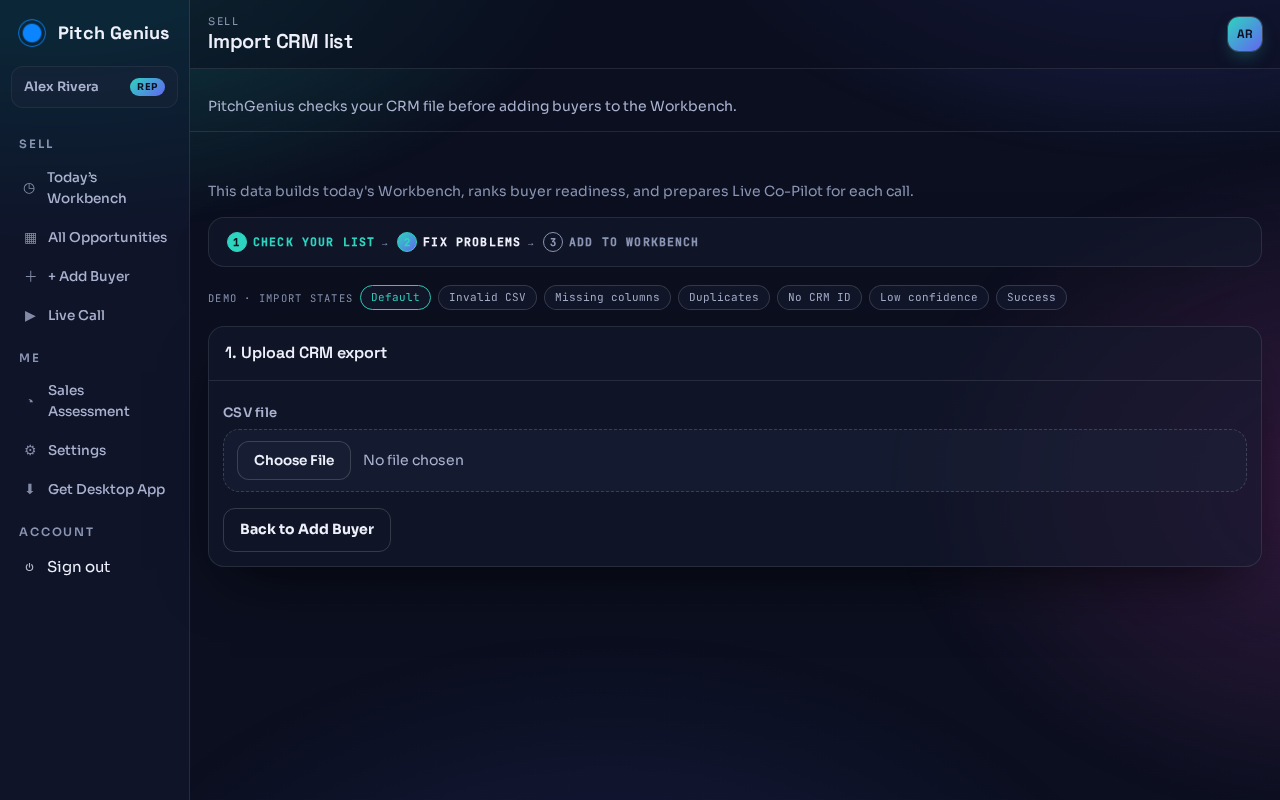The image size is (1280, 800).
Task: Click Back to Add Buyer button
Action: point(307,530)
